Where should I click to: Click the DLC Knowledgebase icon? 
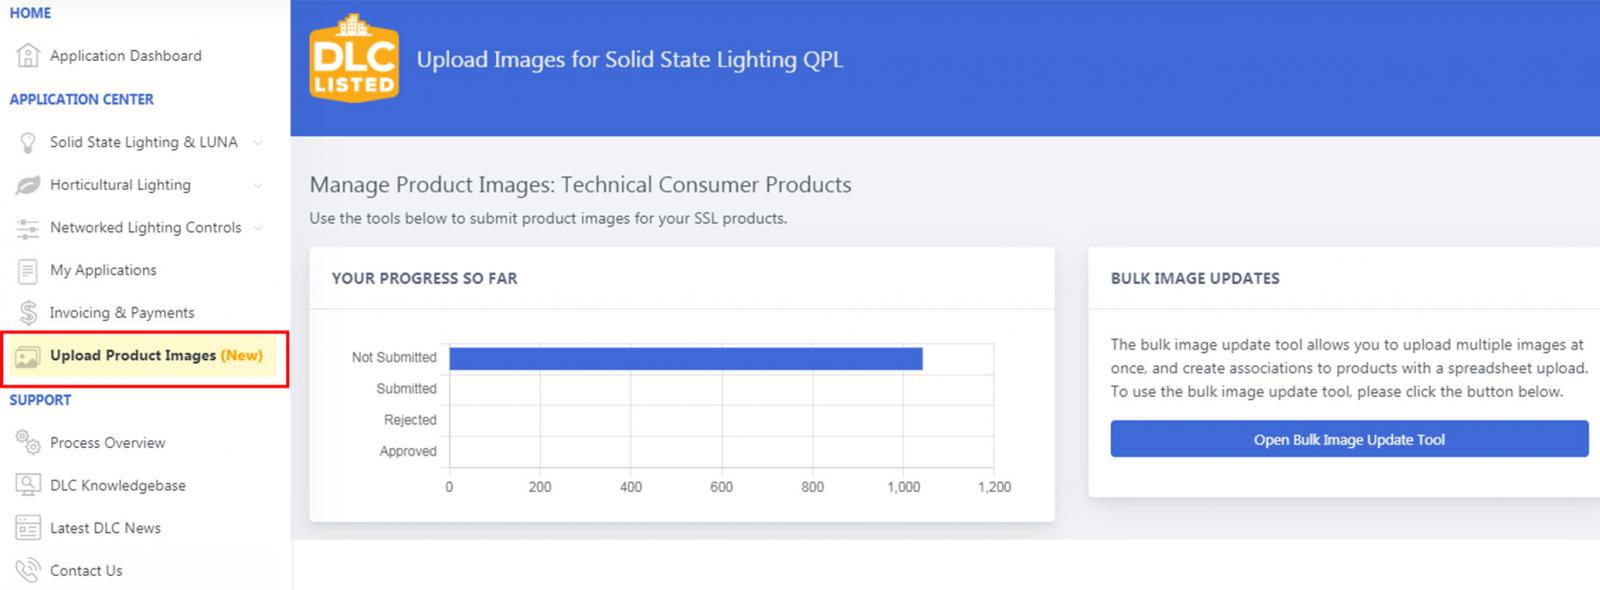point(28,485)
